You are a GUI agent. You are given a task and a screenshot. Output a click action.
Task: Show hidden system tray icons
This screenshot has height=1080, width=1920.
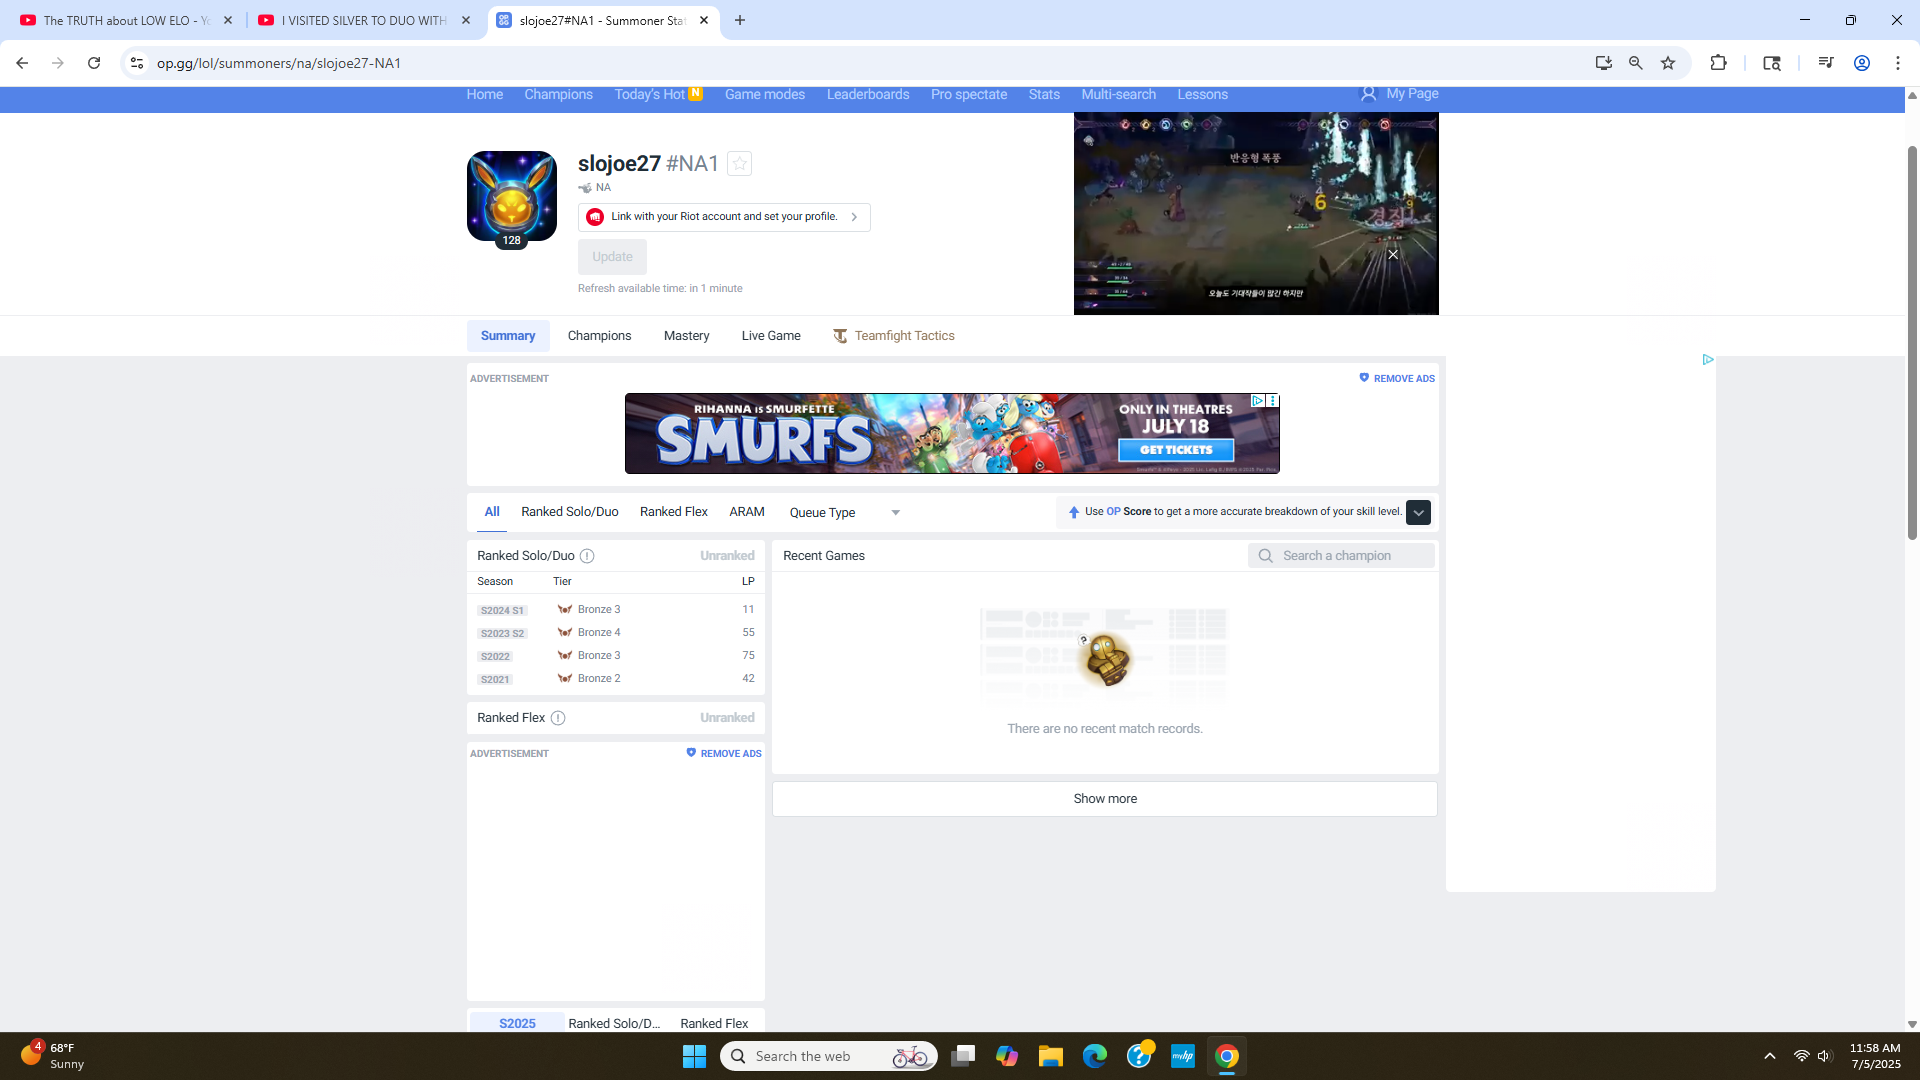1769,1056
